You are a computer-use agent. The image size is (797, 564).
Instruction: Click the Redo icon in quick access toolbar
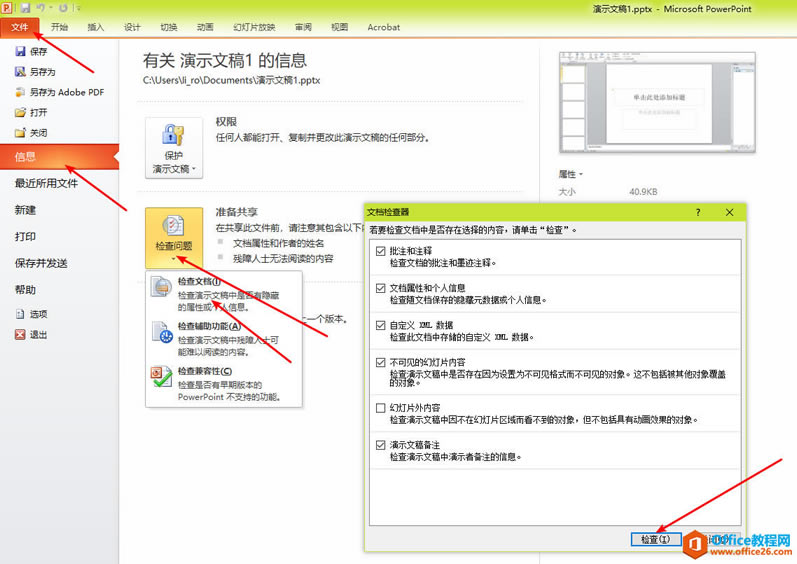63,8
